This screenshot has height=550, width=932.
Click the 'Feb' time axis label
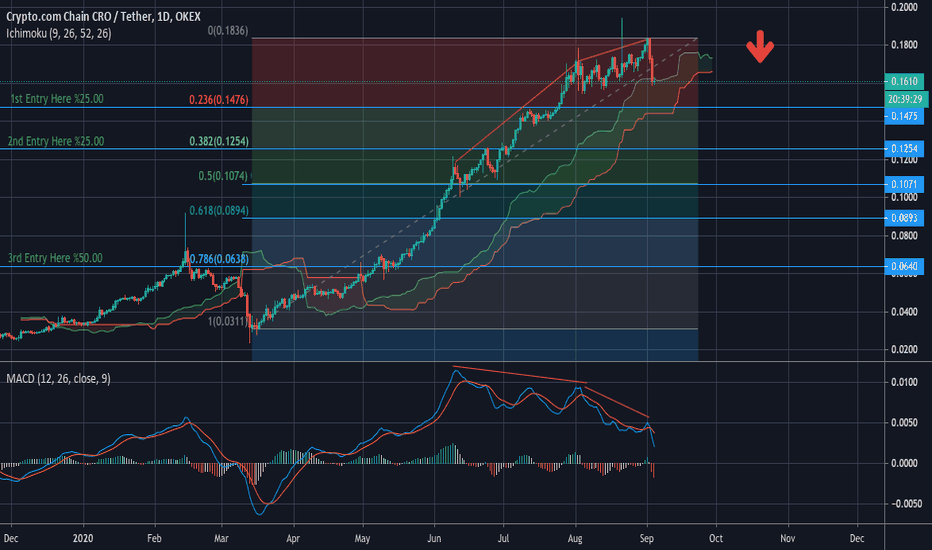click(154, 538)
